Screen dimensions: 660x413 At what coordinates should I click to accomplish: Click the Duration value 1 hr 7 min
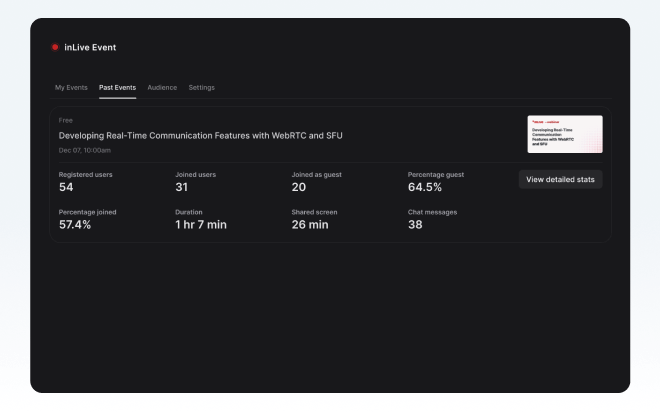coord(201,225)
